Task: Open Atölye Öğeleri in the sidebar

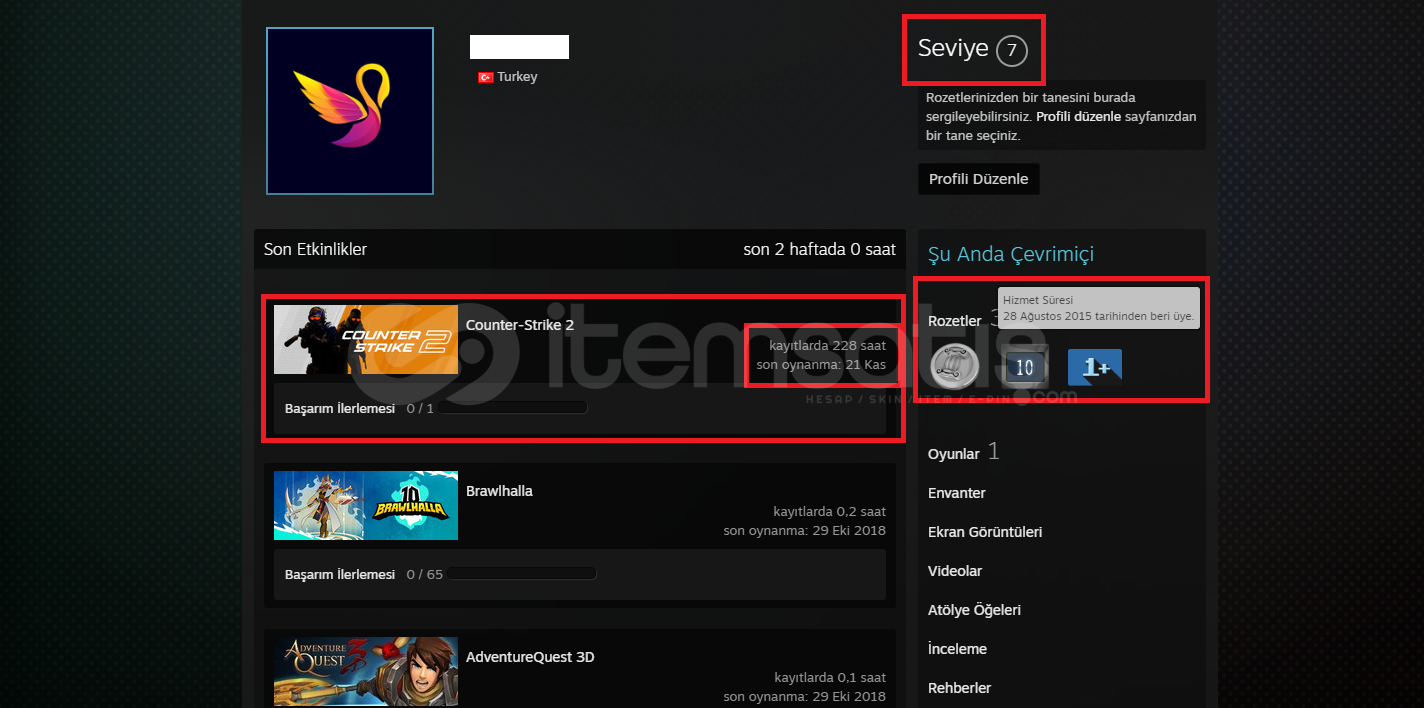Action: click(x=974, y=610)
